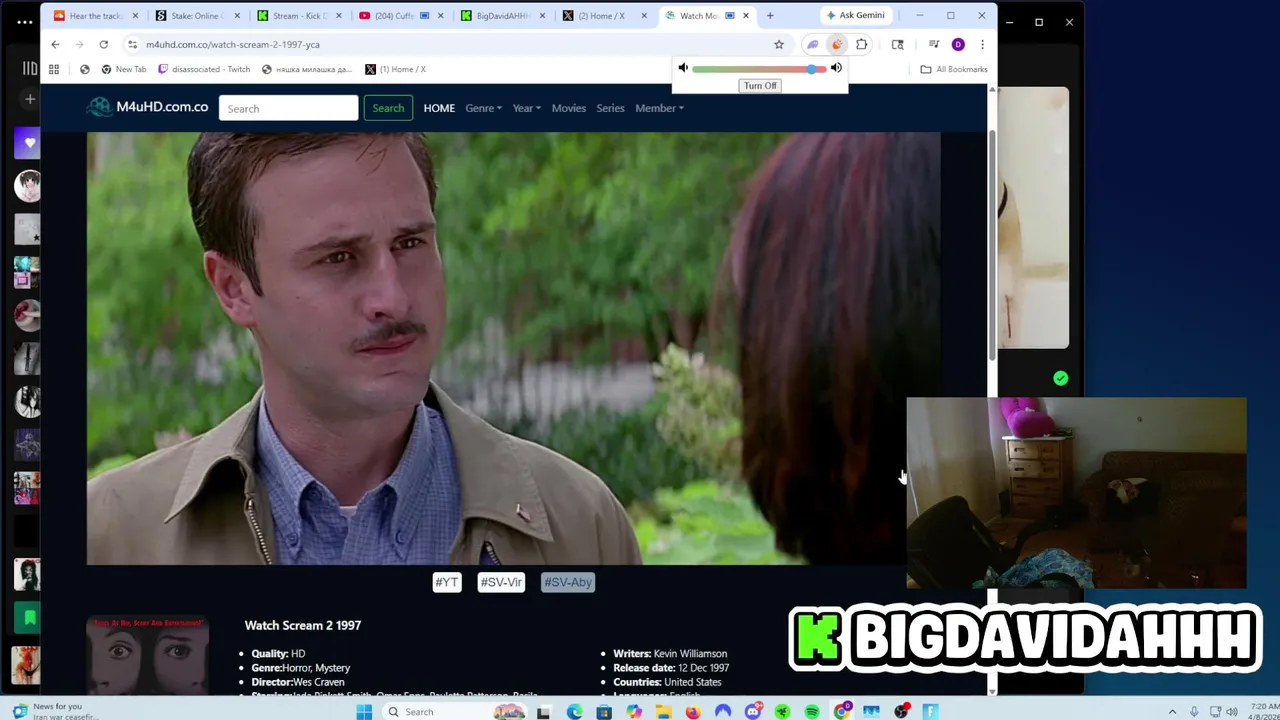Image resolution: width=1280 pixels, height=720 pixels.
Task: Select the #YT server button
Action: pyautogui.click(x=447, y=582)
